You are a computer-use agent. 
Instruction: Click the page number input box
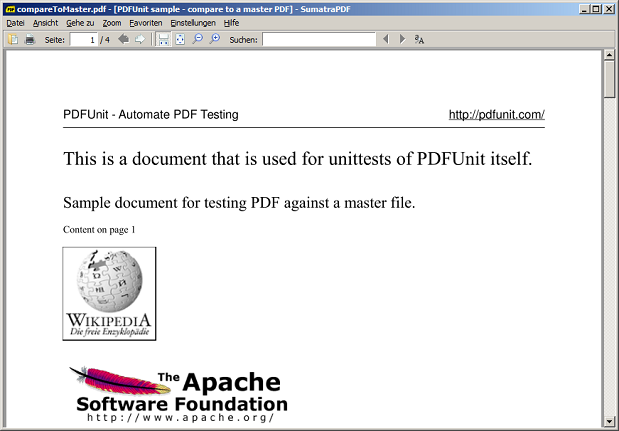tap(83, 39)
